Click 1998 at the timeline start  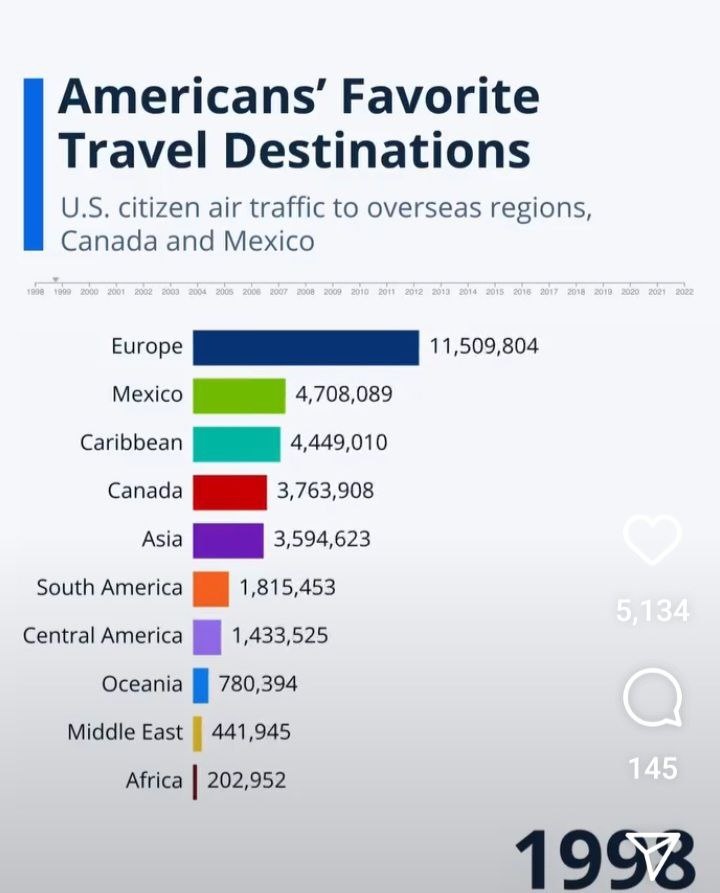coord(35,292)
